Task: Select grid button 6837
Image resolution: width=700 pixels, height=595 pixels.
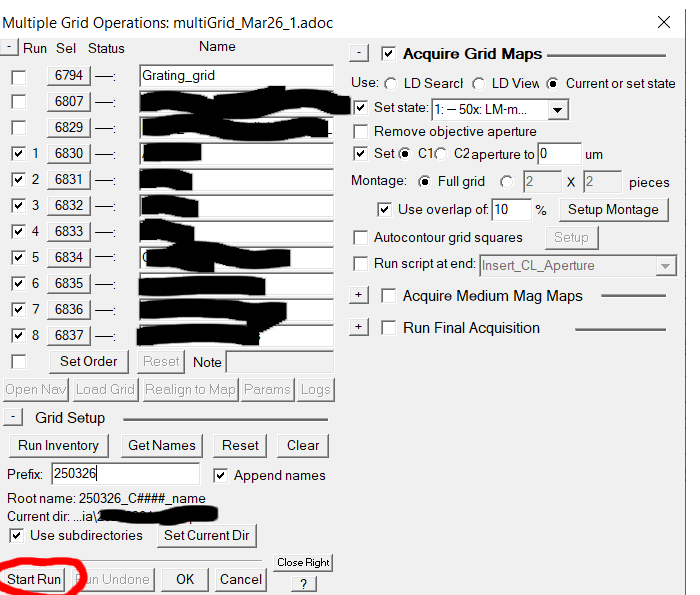Action: pyautogui.click(x=69, y=335)
